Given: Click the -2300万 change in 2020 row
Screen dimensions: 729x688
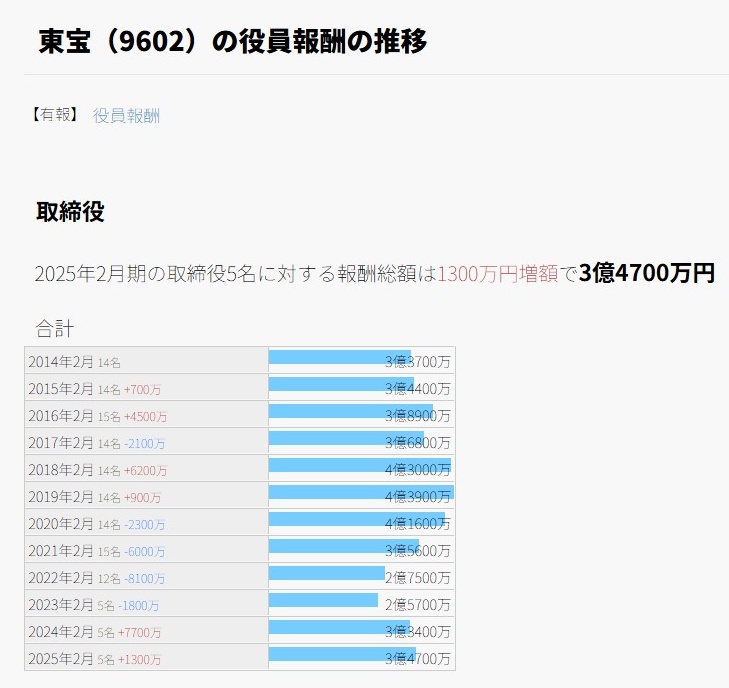Looking at the screenshot, I should coord(144,524).
